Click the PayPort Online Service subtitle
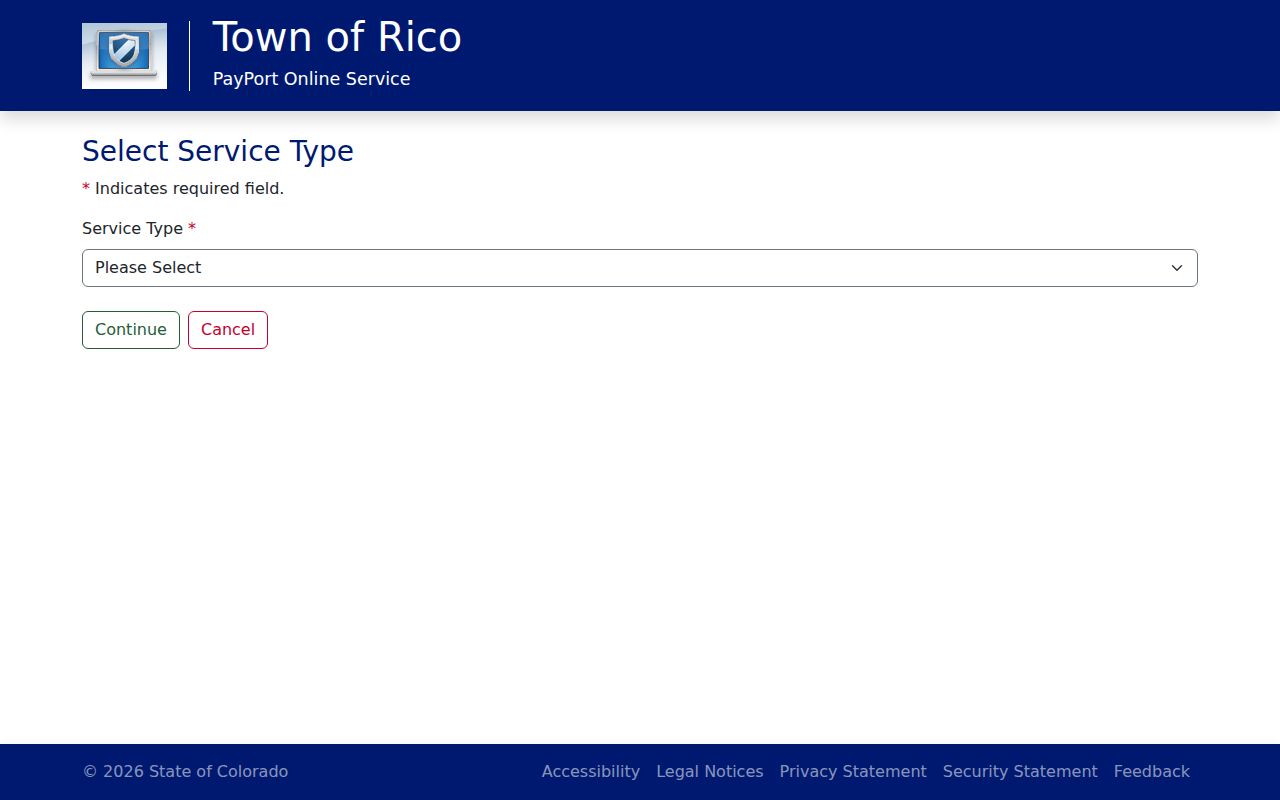Image resolution: width=1280 pixels, height=800 pixels. point(312,79)
